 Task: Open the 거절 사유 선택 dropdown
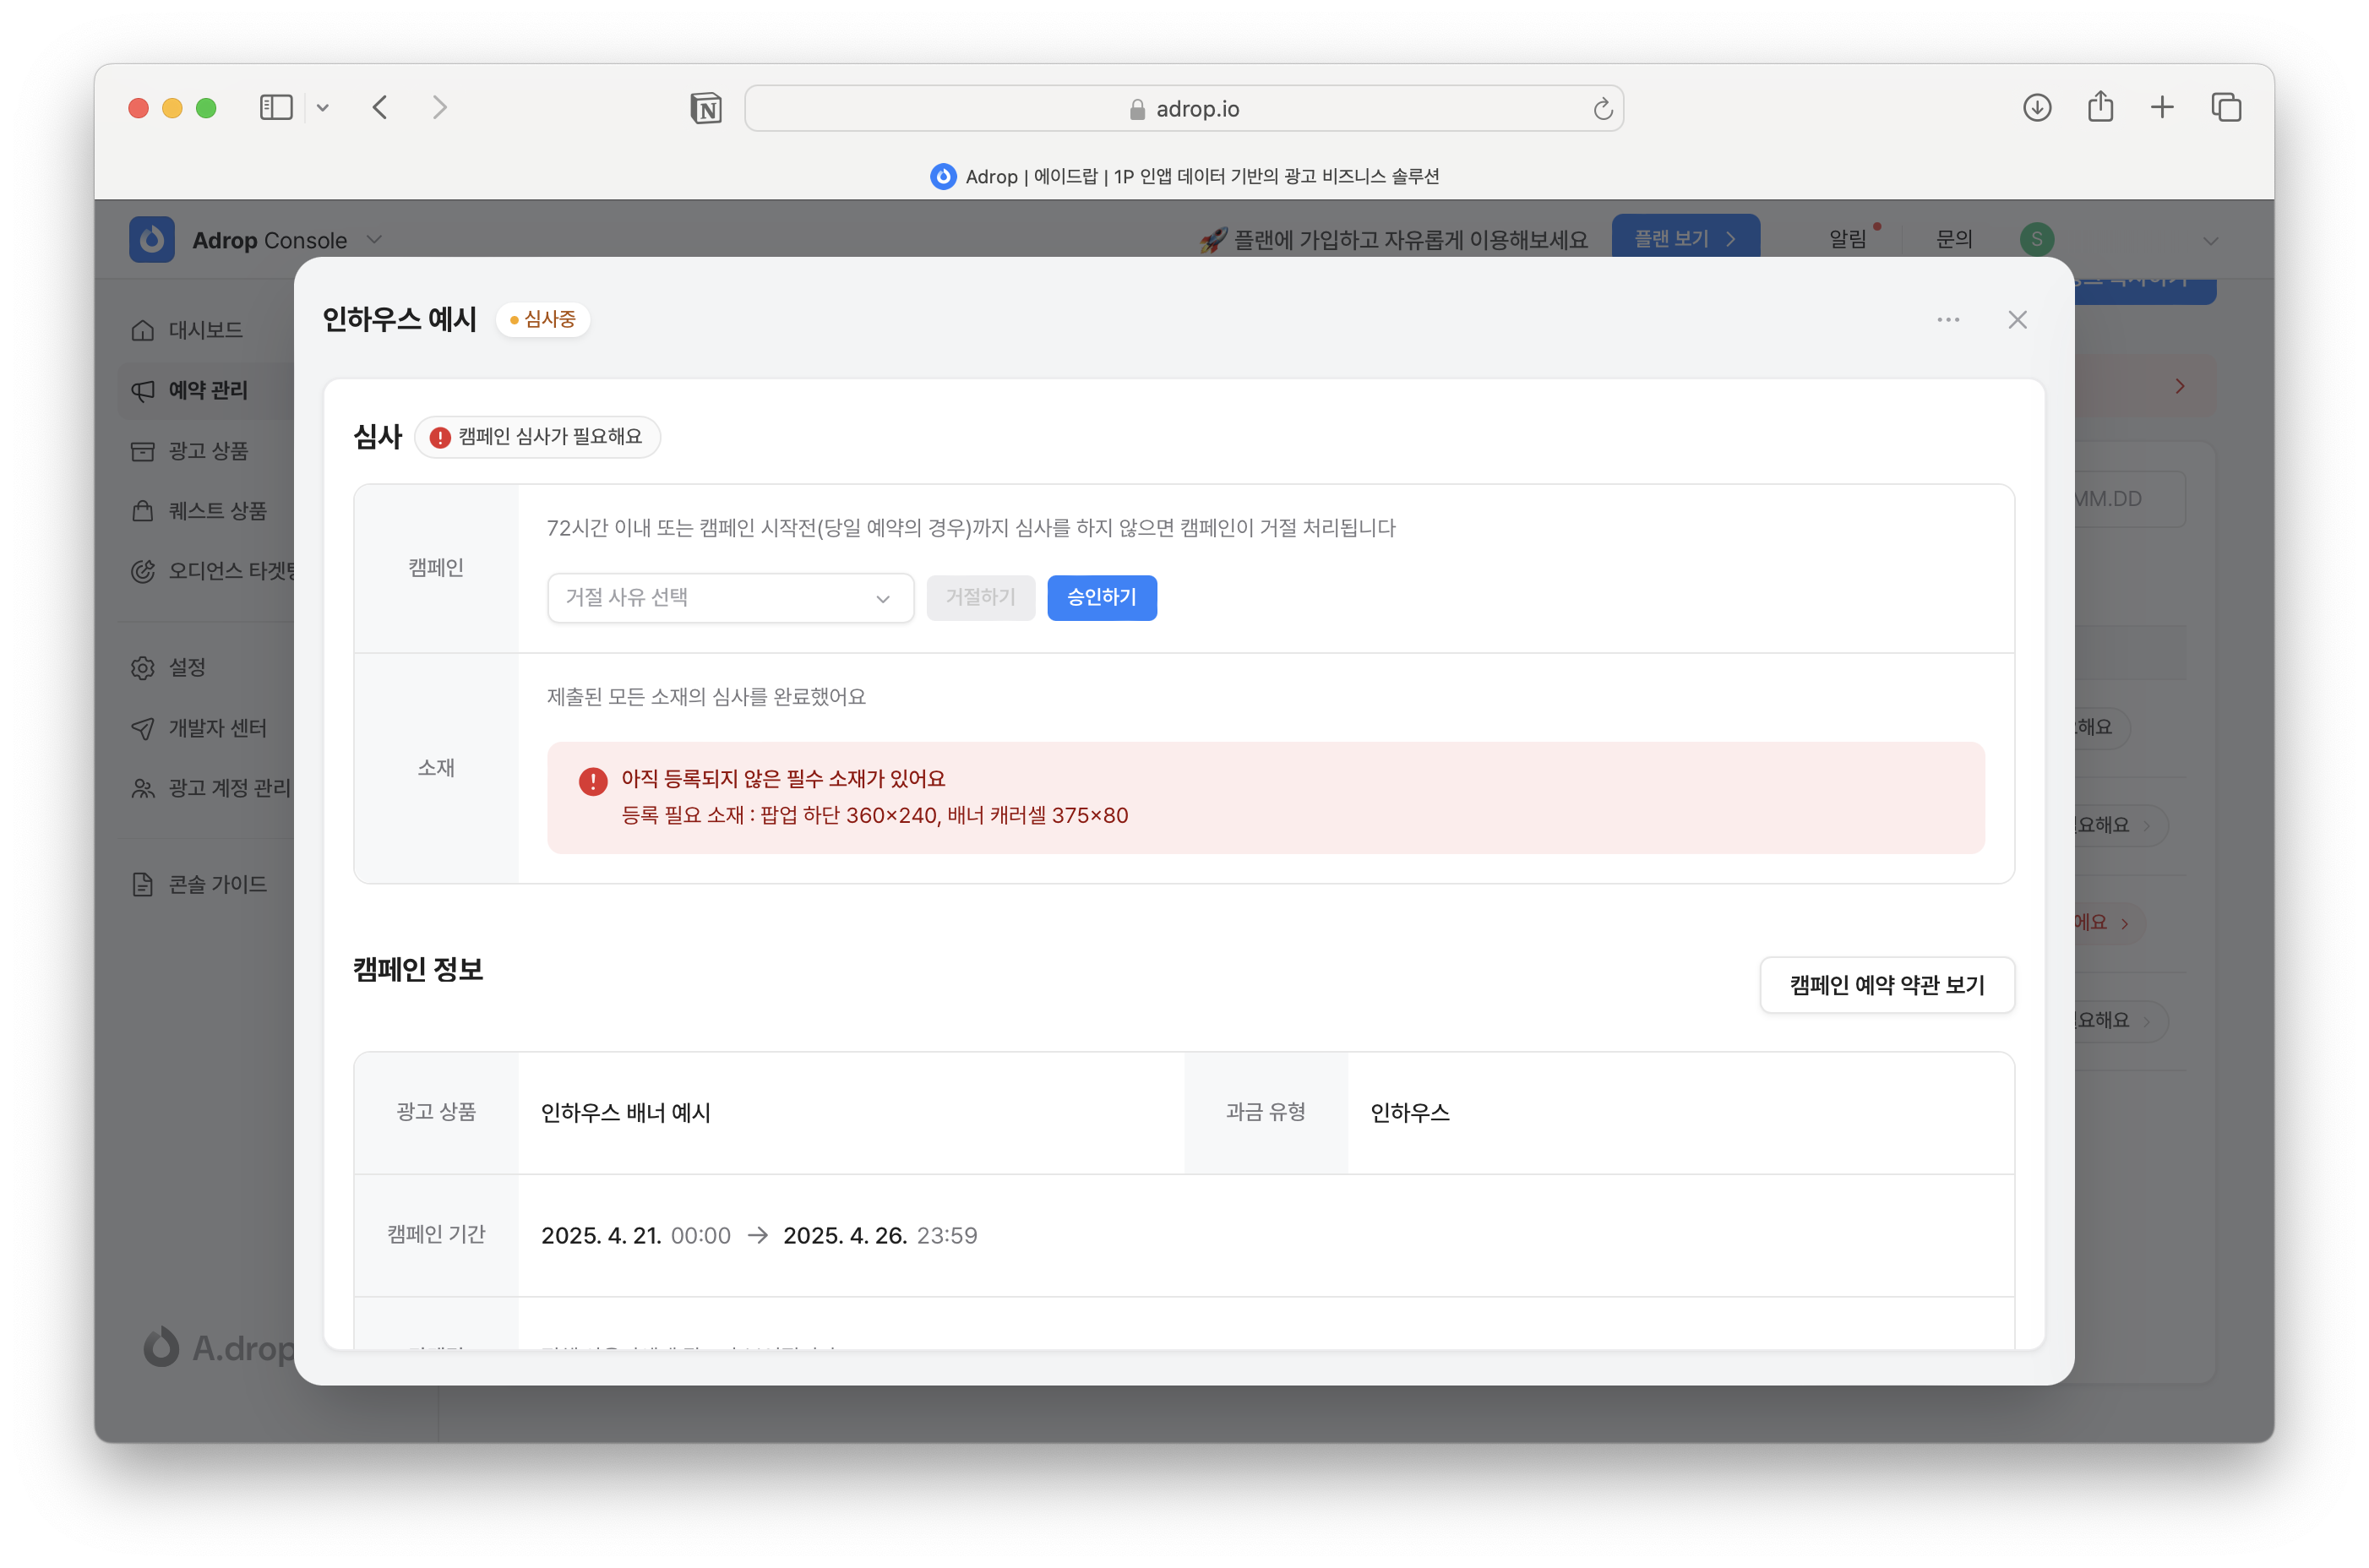point(730,598)
